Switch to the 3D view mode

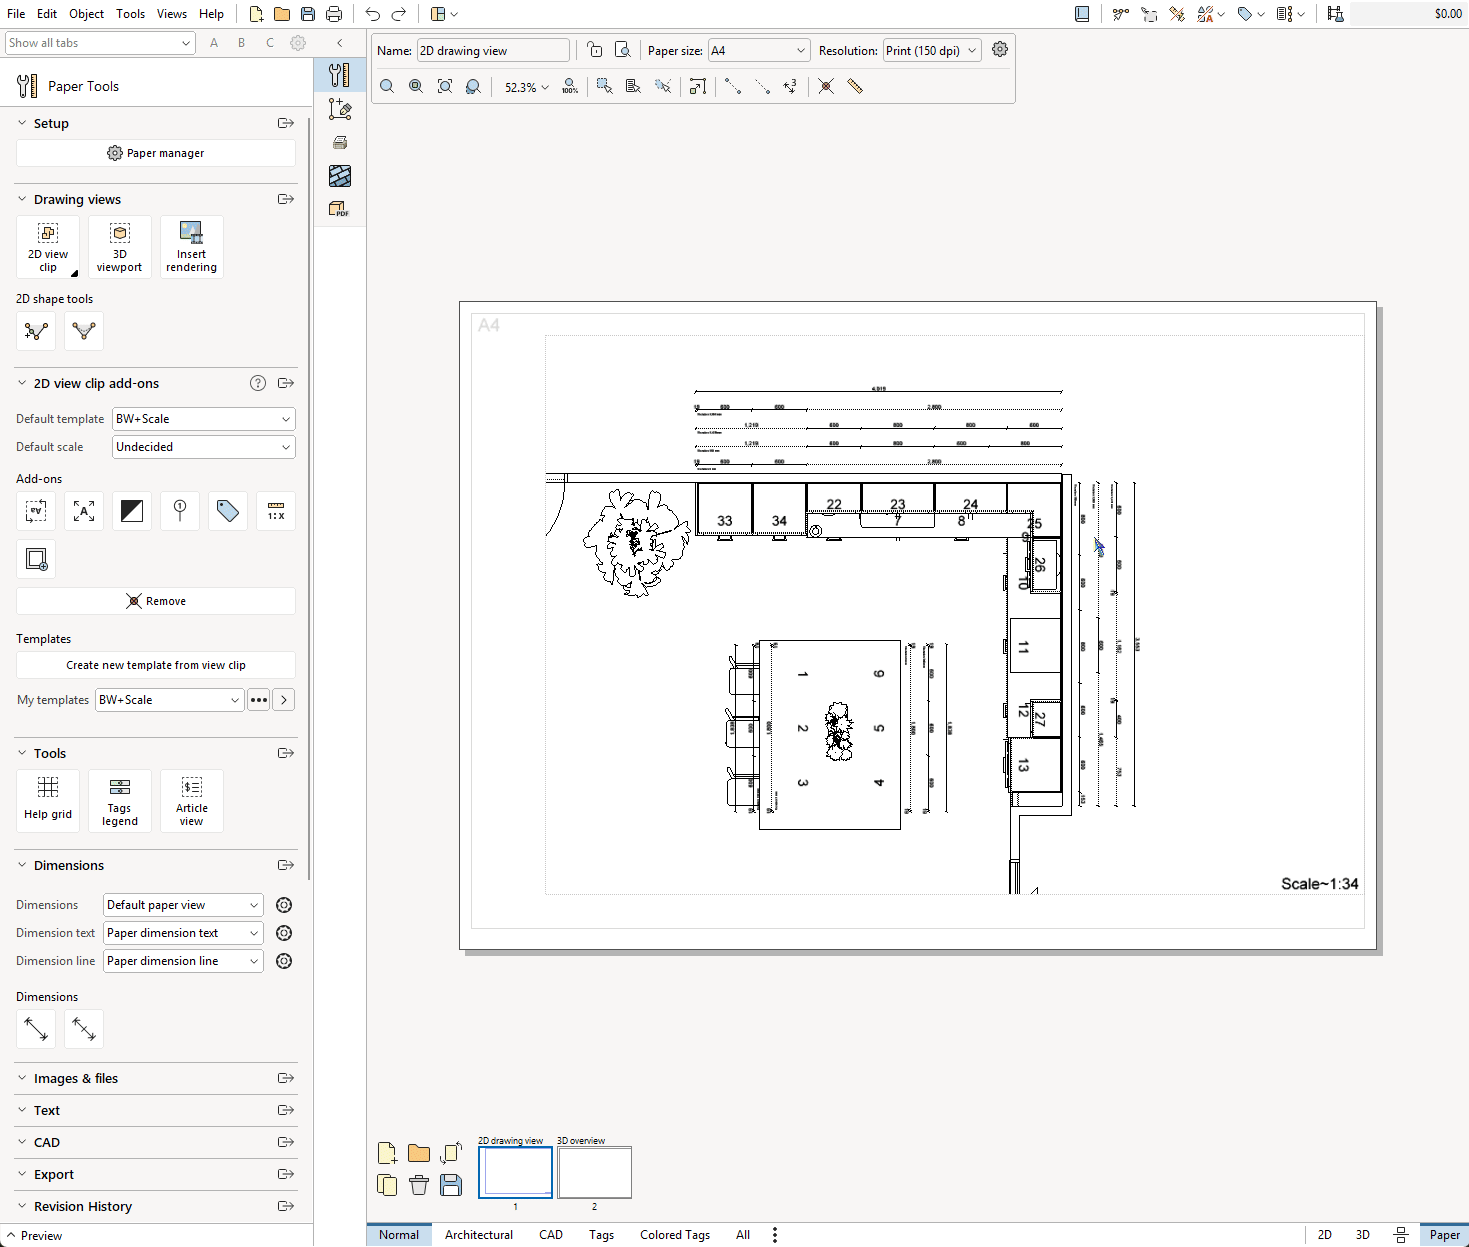pyautogui.click(x=1363, y=1235)
